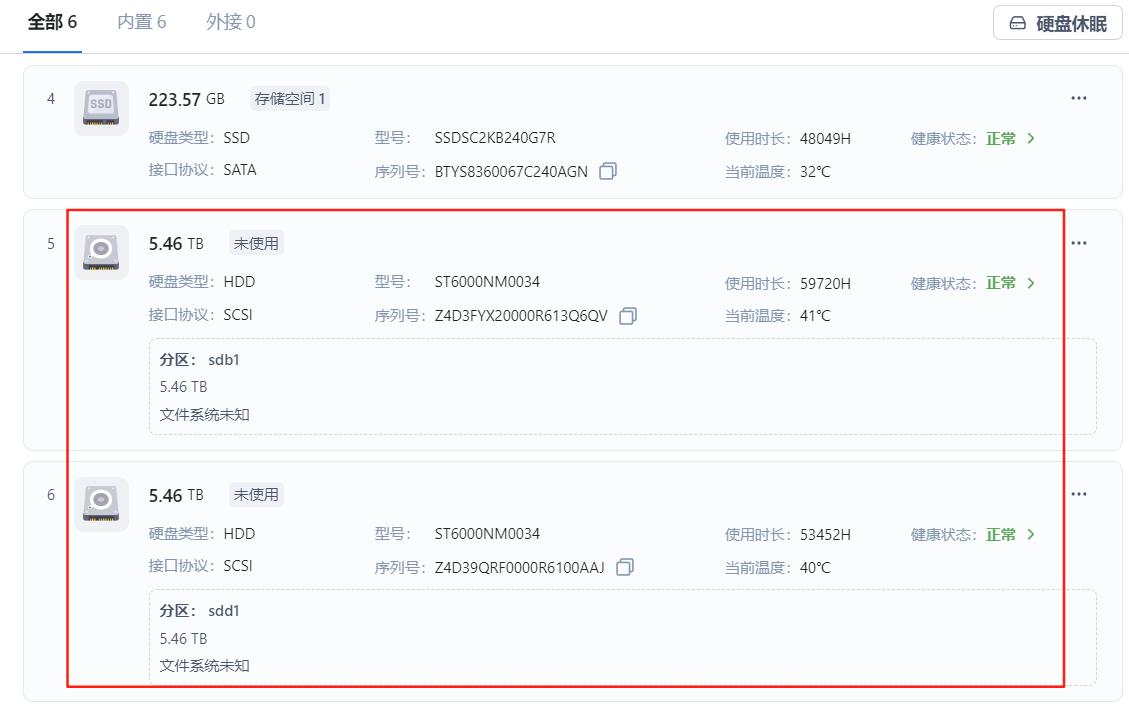Open more options for disk 5
Image resolution: width=1129 pixels, height=708 pixels.
coord(1078,243)
